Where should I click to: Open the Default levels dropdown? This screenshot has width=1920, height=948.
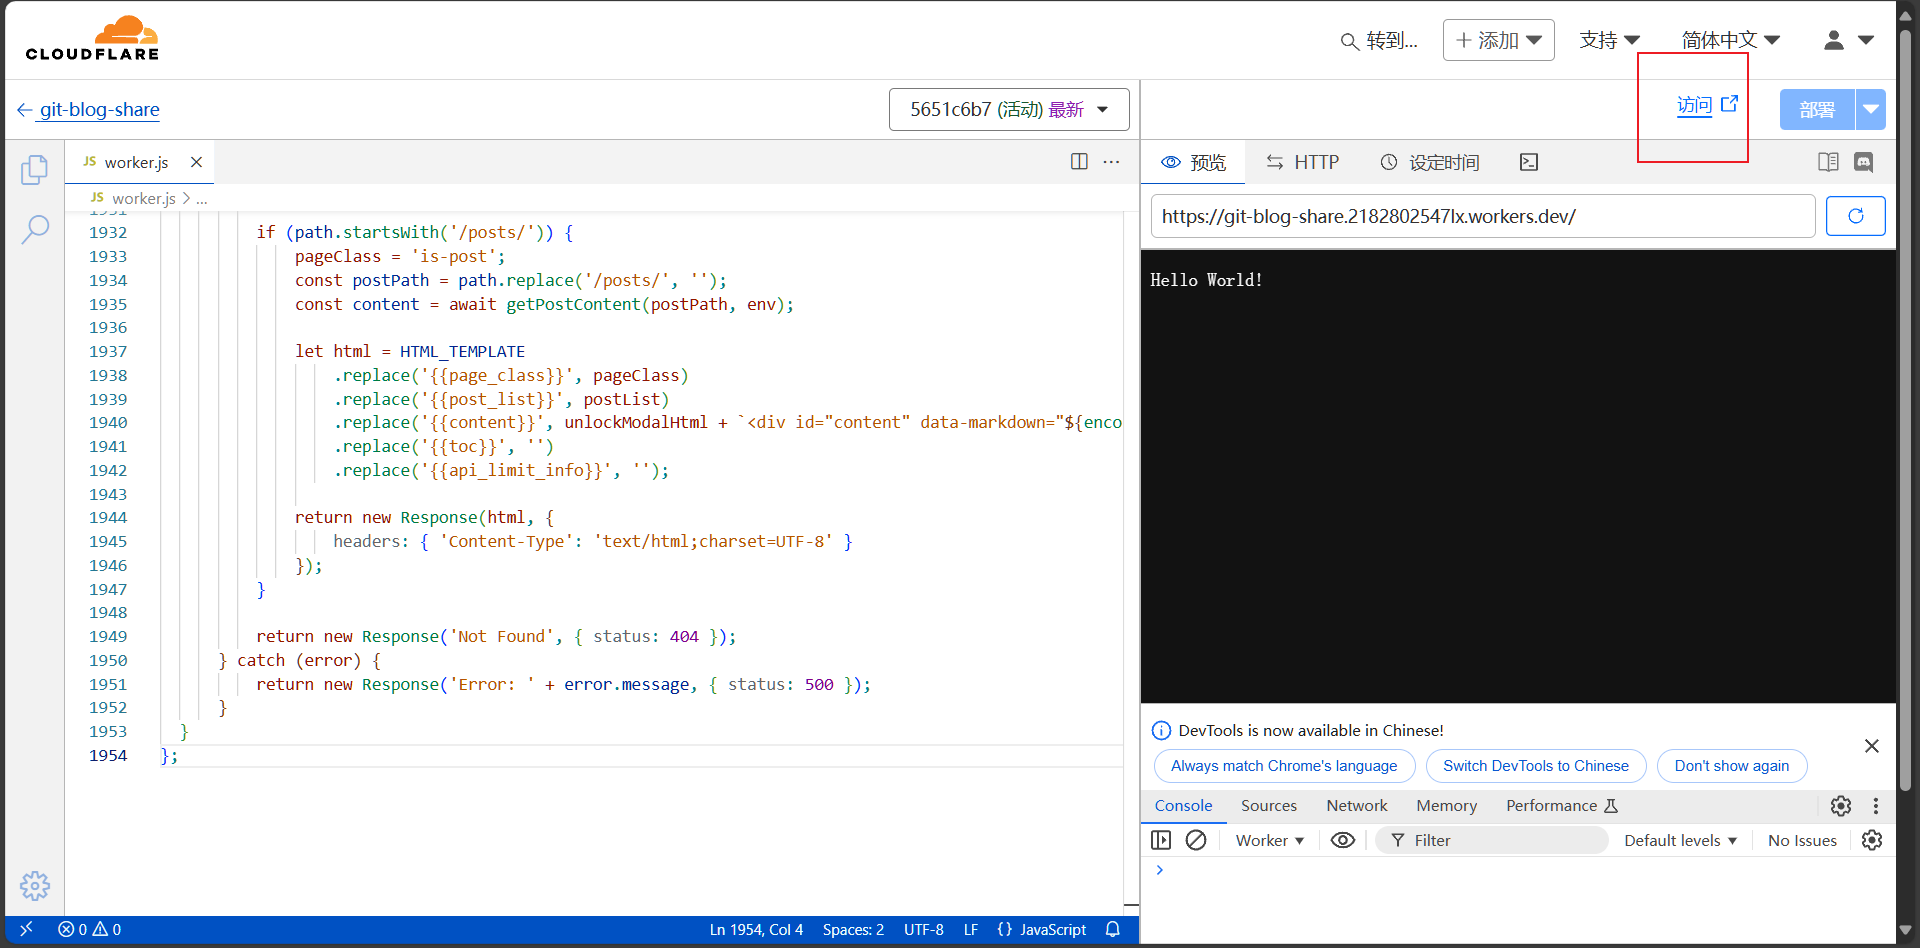click(x=1680, y=840)
